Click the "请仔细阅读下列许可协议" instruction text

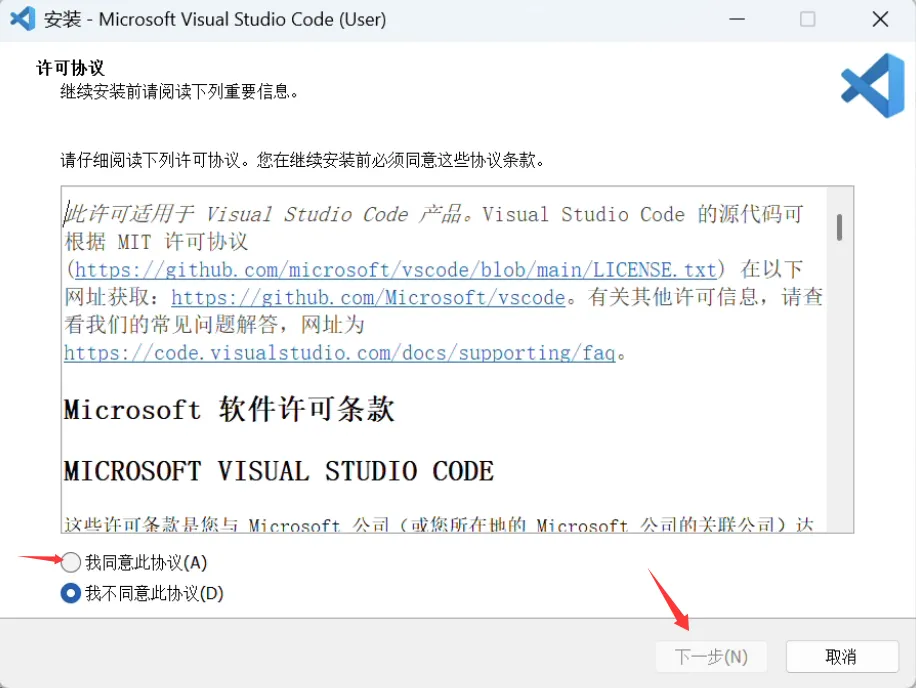[150, 160]
